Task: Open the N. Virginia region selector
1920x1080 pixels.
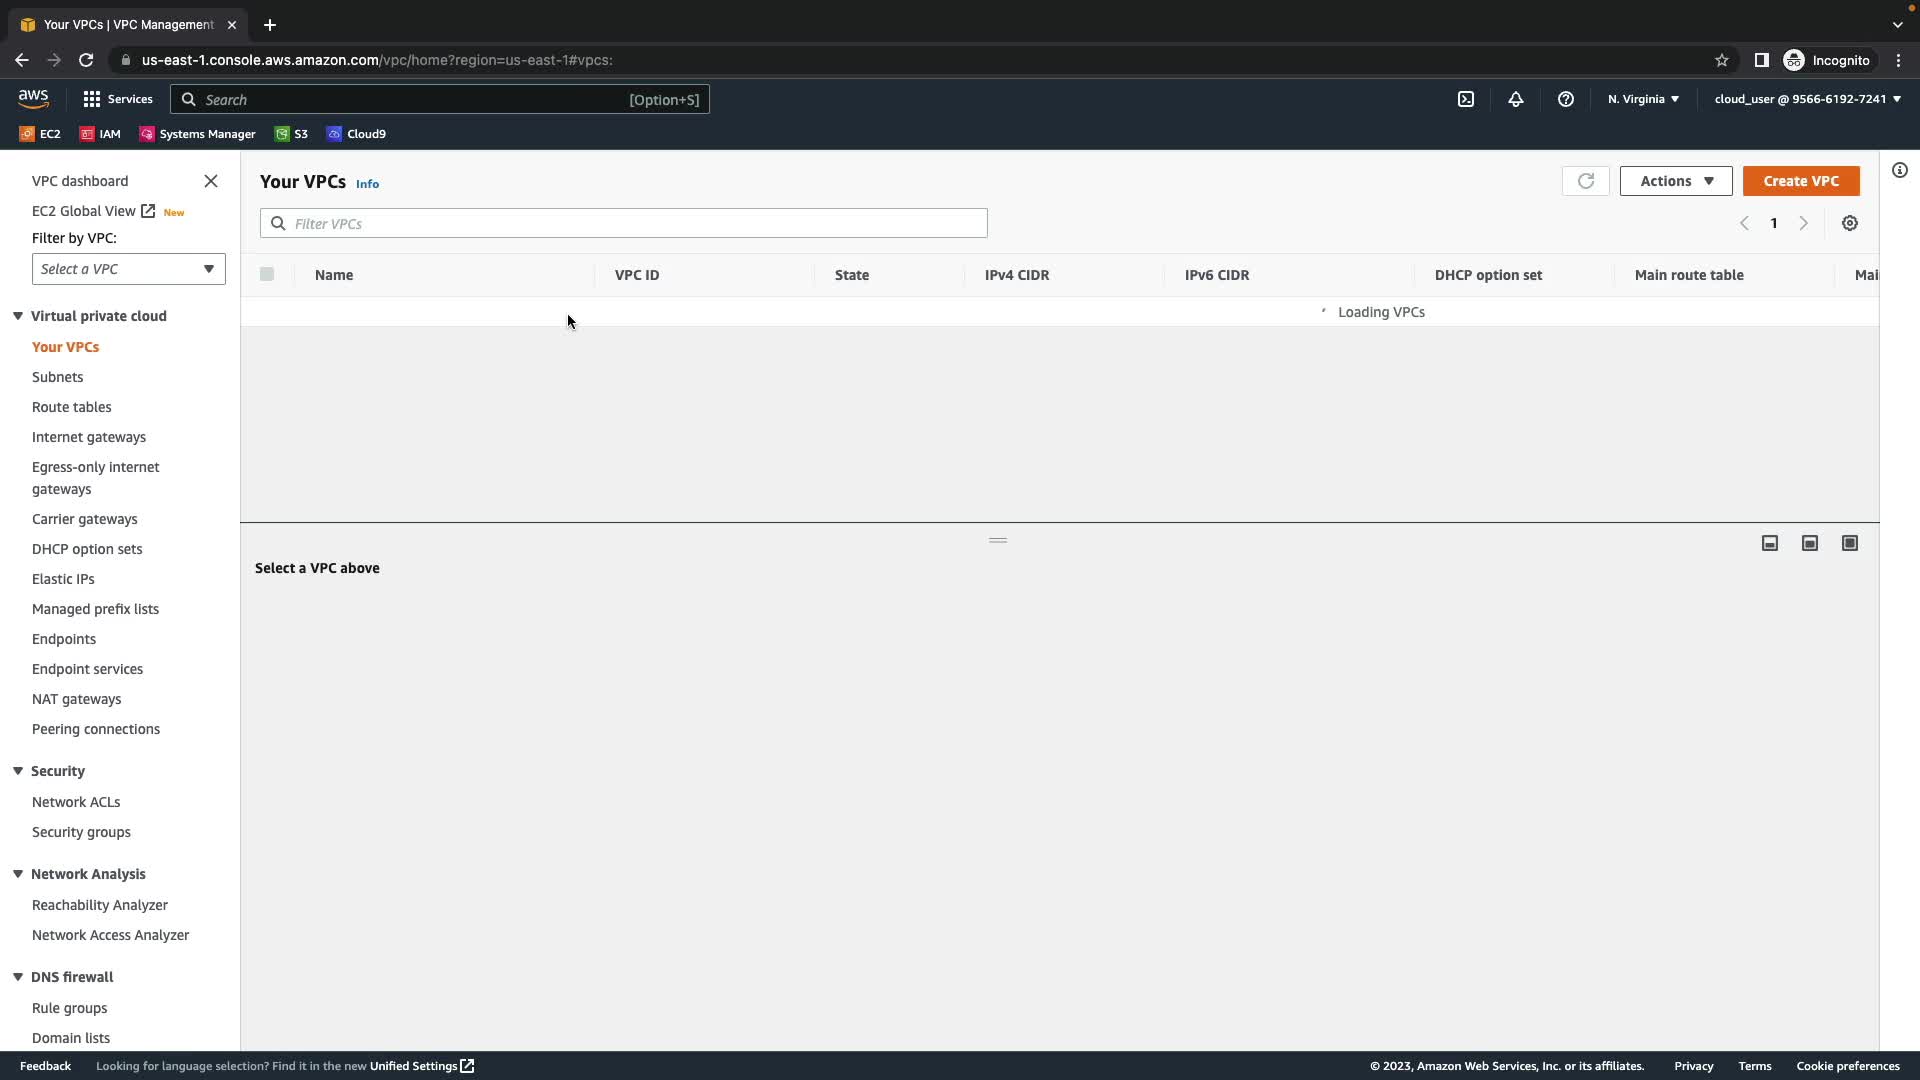Action: [1643, 99]
